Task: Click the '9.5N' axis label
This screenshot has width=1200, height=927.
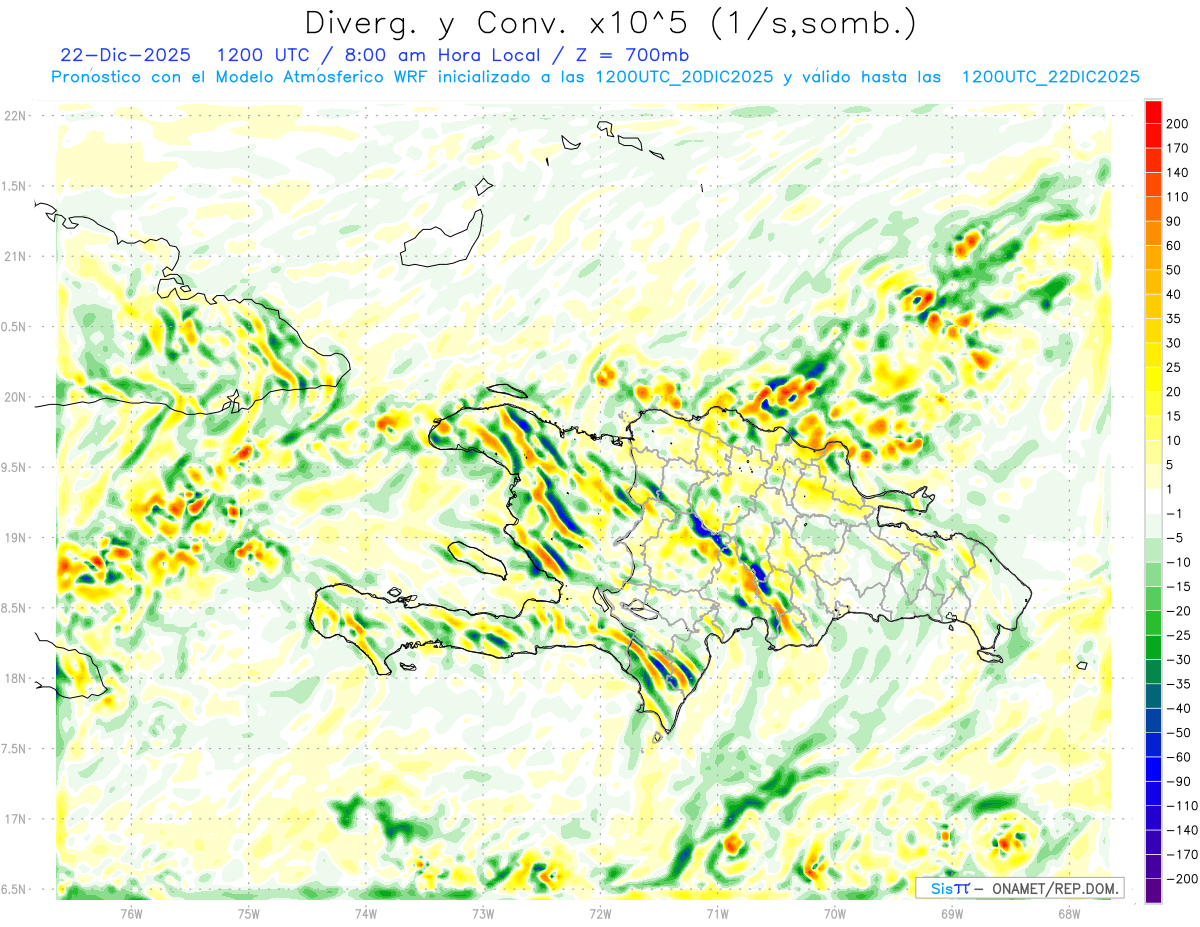Action: click(15, 467)
